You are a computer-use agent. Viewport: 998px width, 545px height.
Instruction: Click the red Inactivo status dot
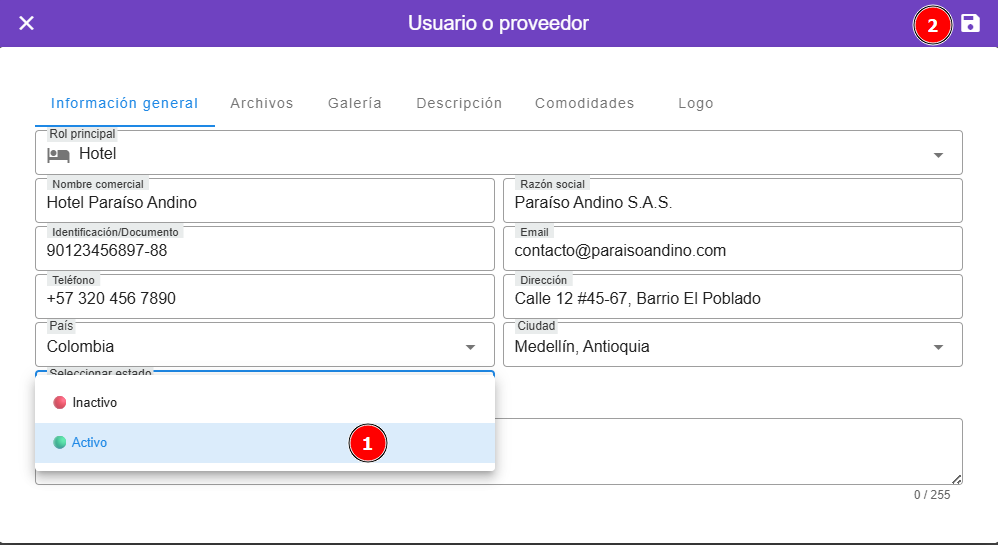pyautogui.click(x=60, y=403)
